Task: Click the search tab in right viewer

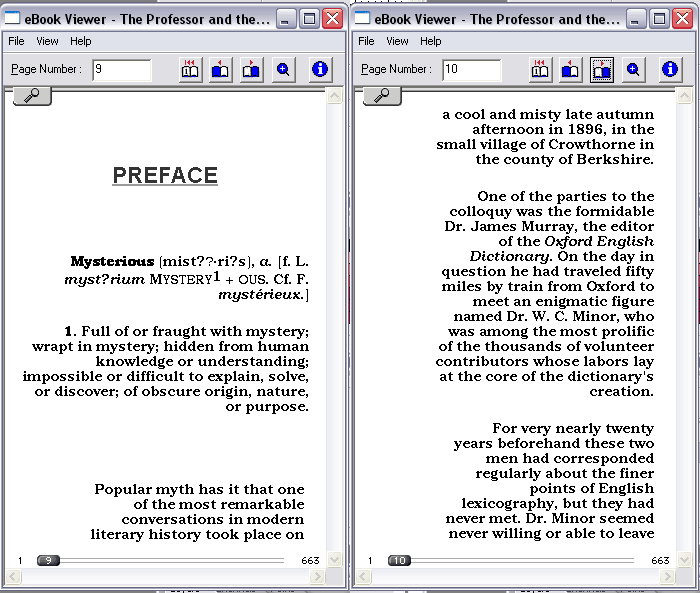Action: [x=382, y=96]
